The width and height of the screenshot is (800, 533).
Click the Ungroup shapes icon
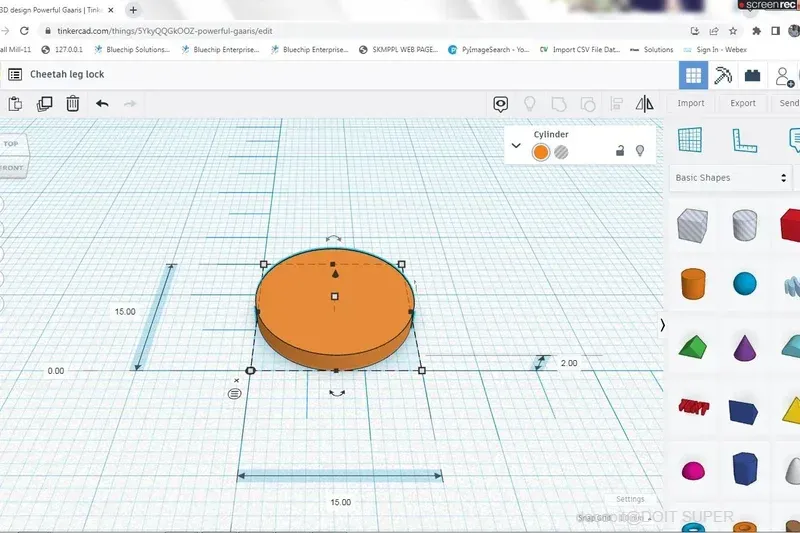point(588,104)
